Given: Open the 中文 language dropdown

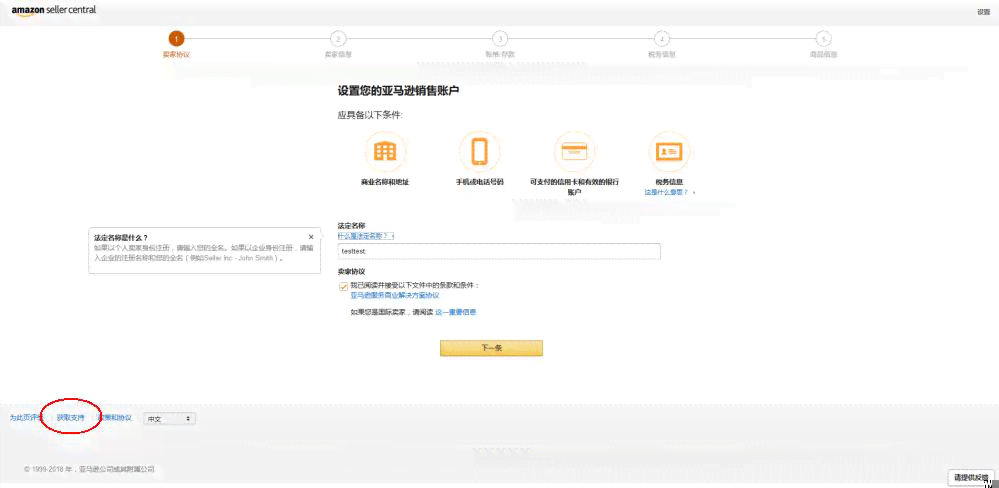Looking at the screenshot, I should (169, 419).
